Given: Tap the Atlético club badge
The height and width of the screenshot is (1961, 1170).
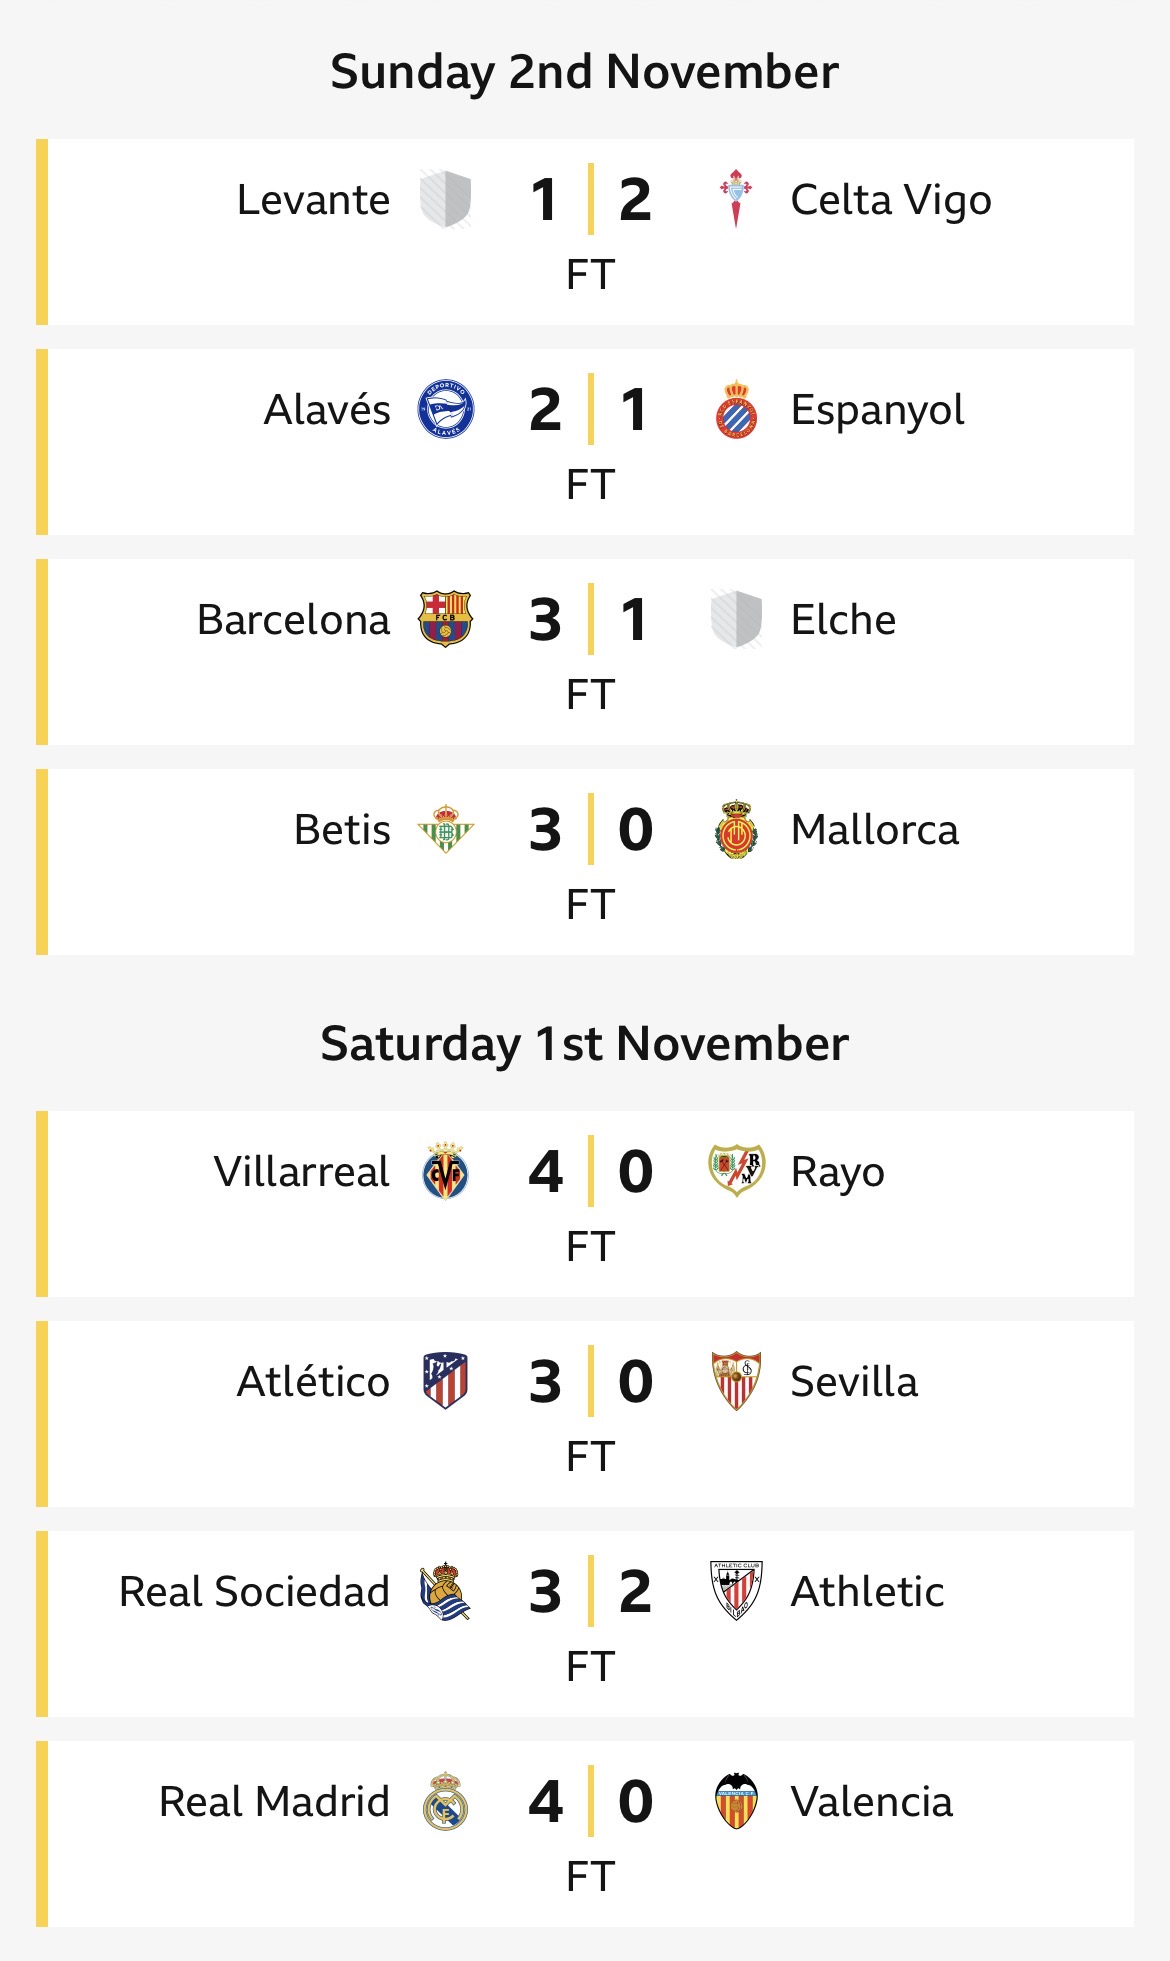Looking at the screenshot, I should coord(445,1381).
